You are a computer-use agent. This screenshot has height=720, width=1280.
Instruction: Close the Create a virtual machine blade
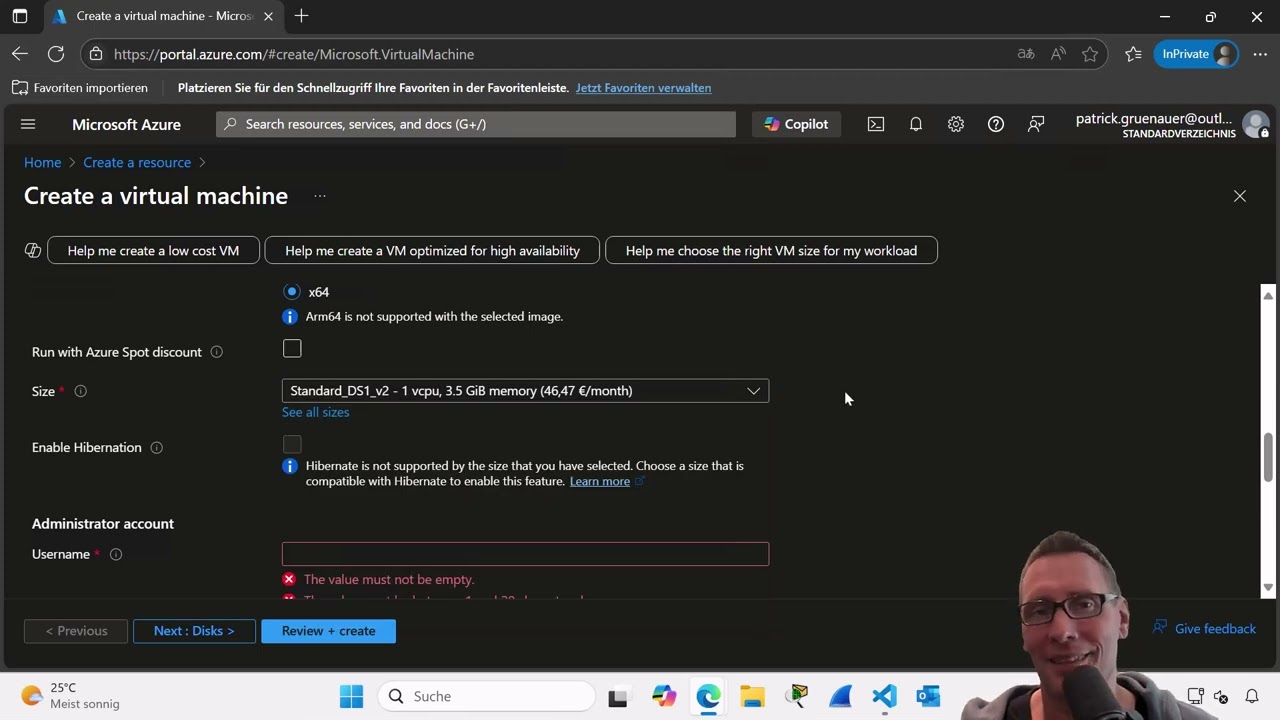(x=1240, y=196)
